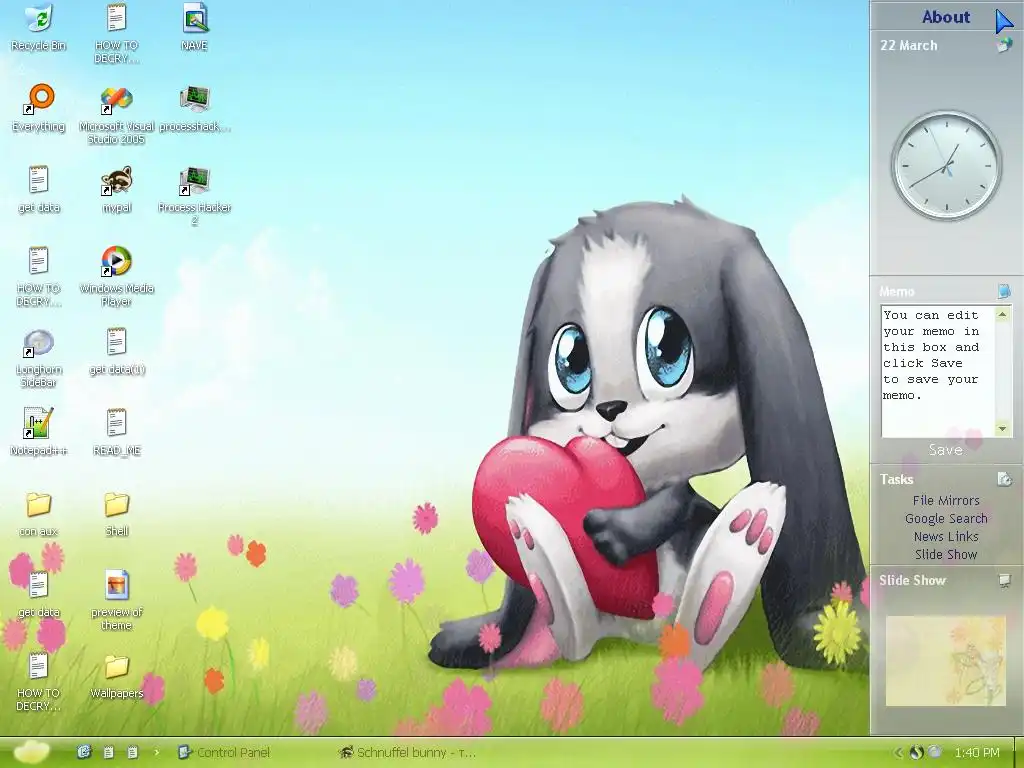
Task: Select the get data(1) text file
Action: (x=116, y=351)
